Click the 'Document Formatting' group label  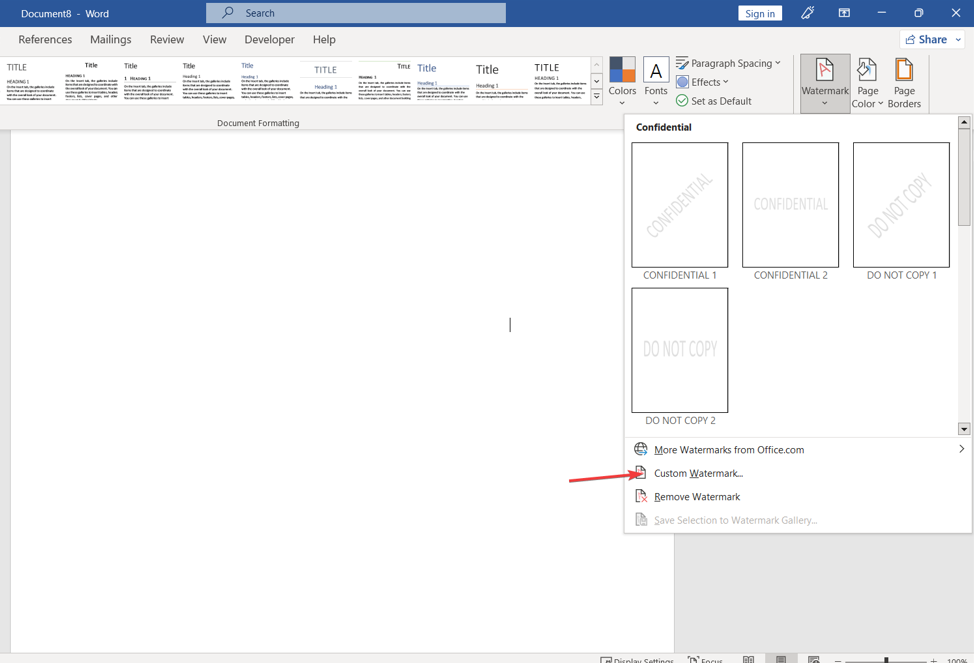pos(258,123)
